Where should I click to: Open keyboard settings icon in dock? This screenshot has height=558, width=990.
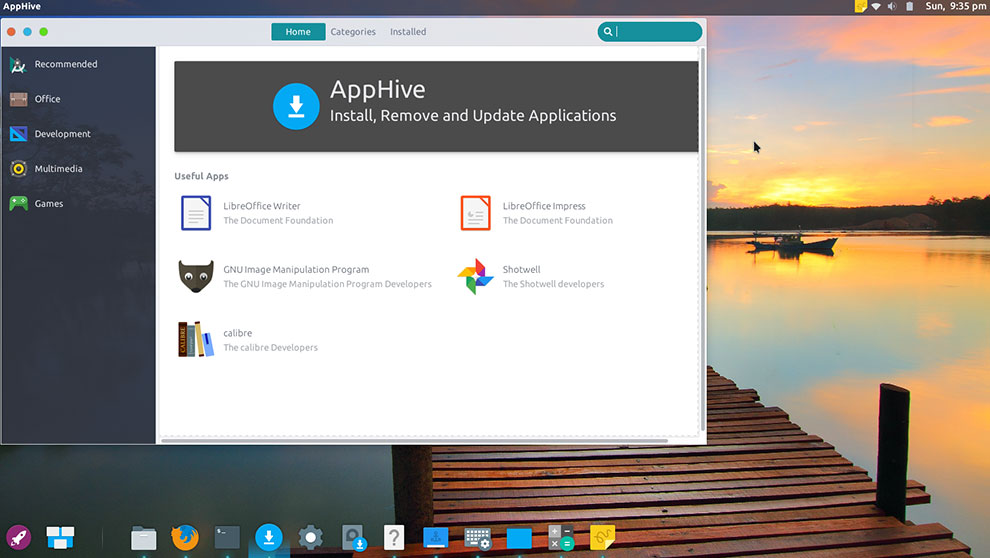[477, 538]
